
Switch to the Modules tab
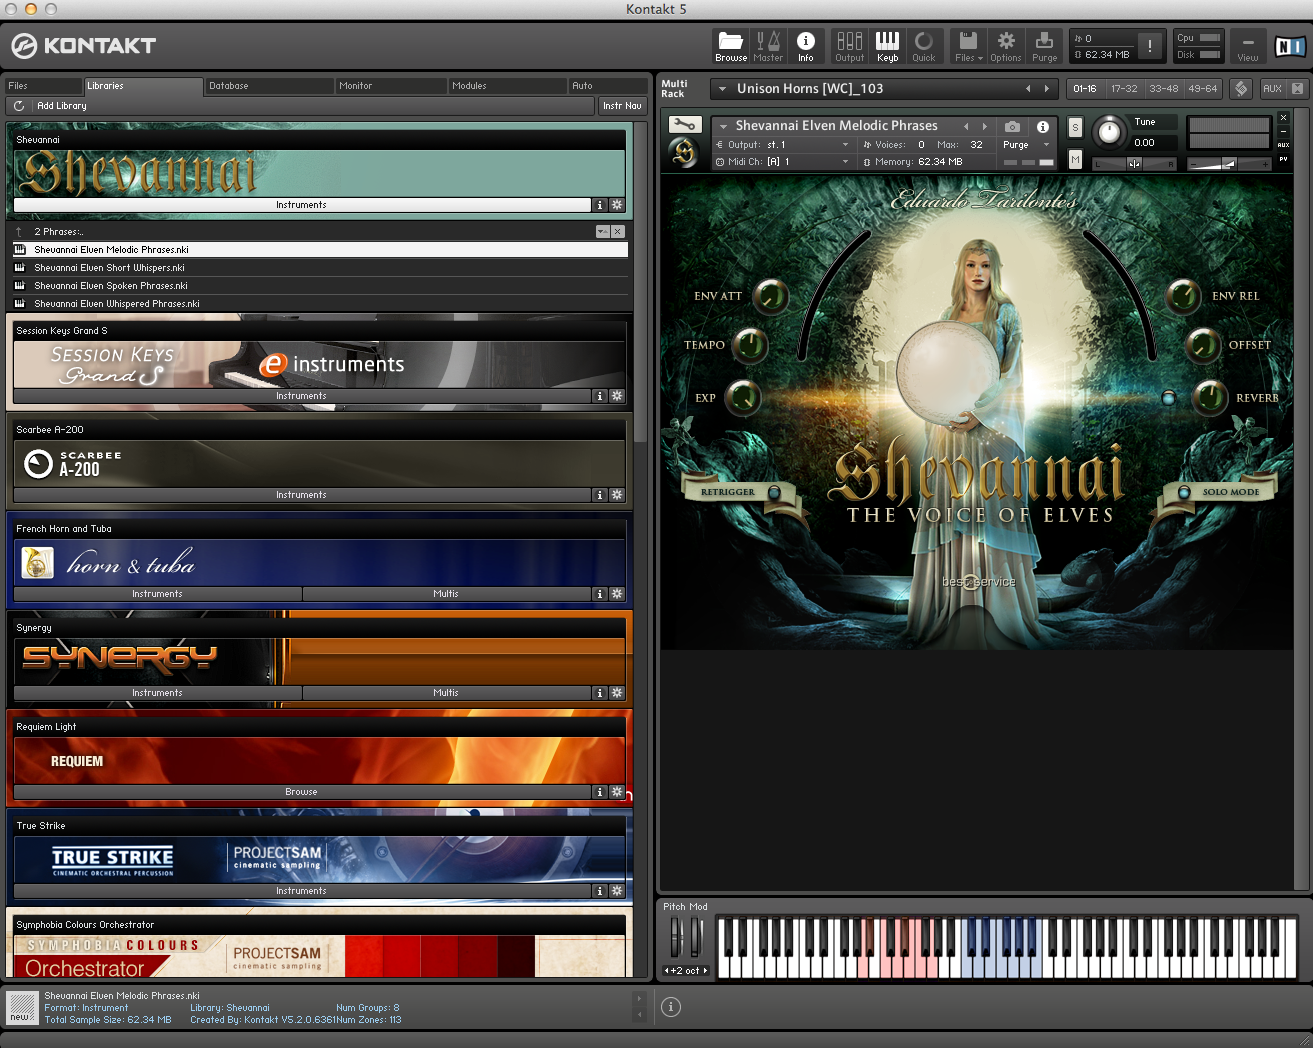point(506,86)
